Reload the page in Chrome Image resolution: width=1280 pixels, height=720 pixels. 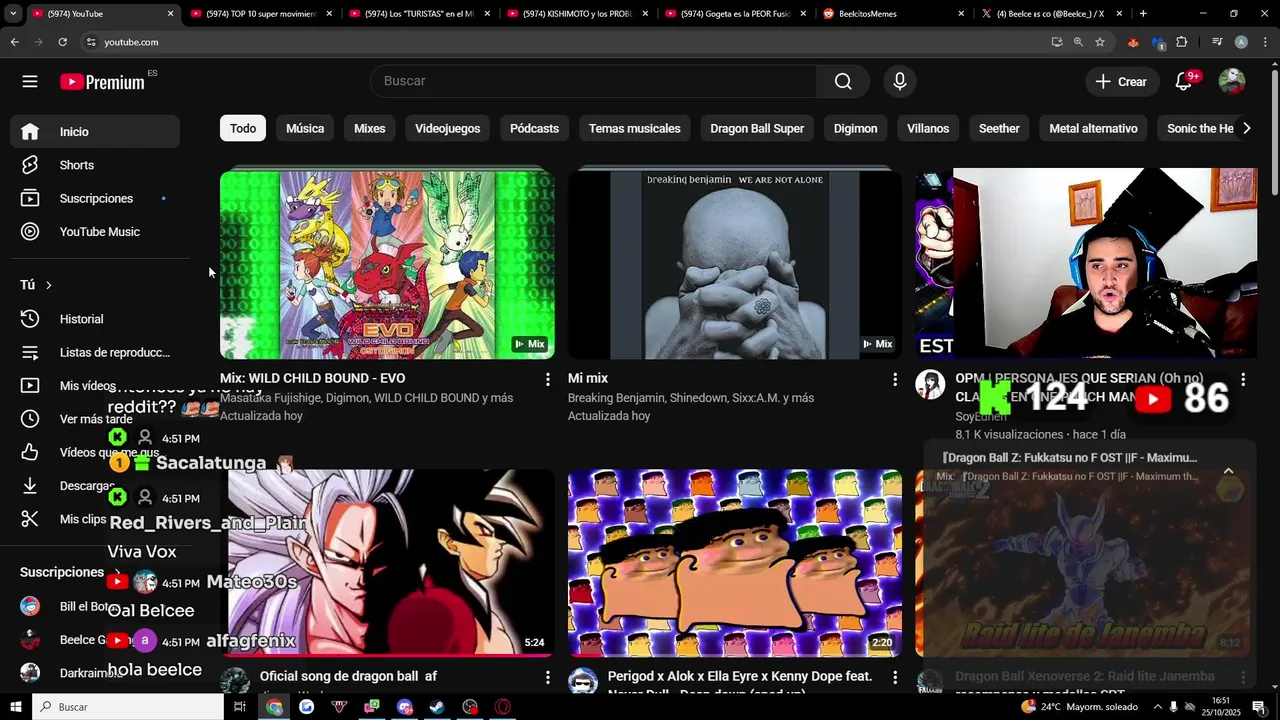(x=62, y=42)
